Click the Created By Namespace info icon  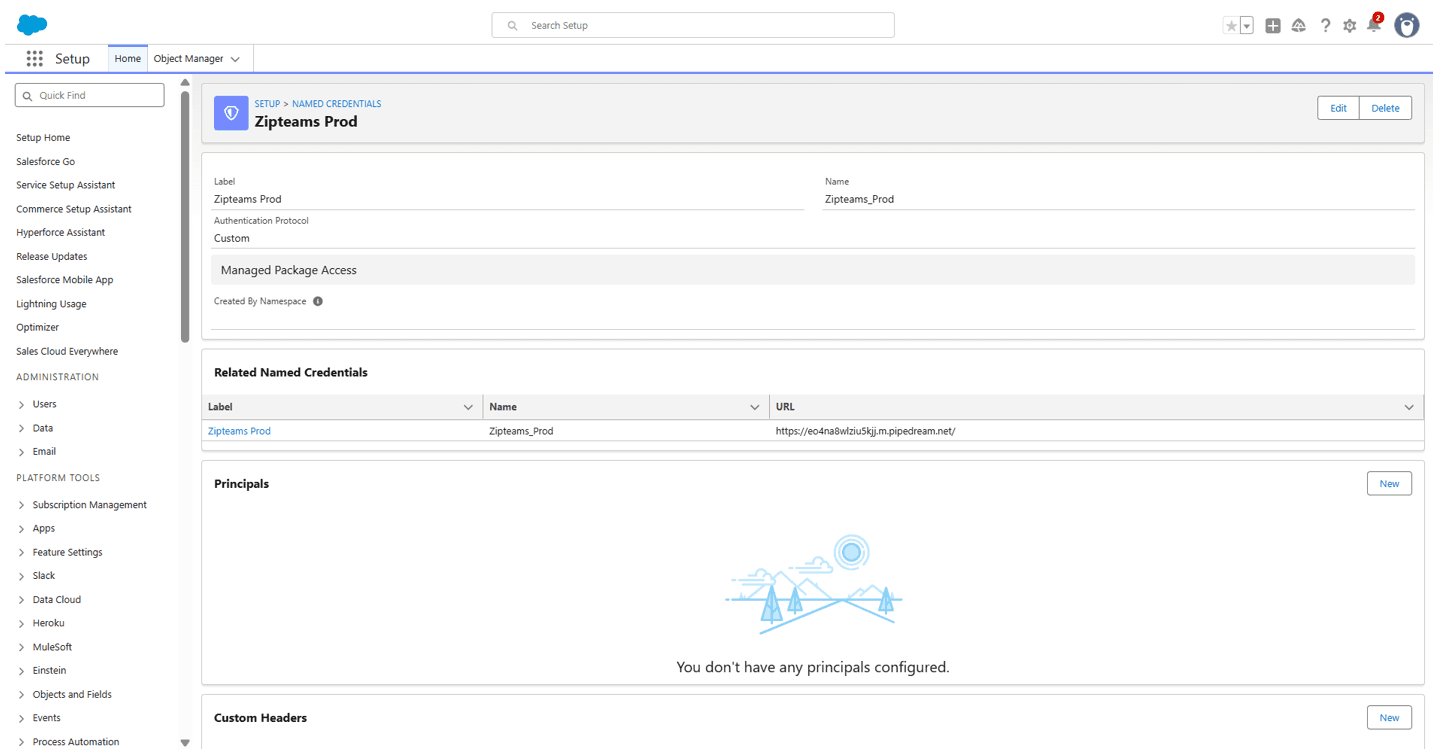click(318, 301)
